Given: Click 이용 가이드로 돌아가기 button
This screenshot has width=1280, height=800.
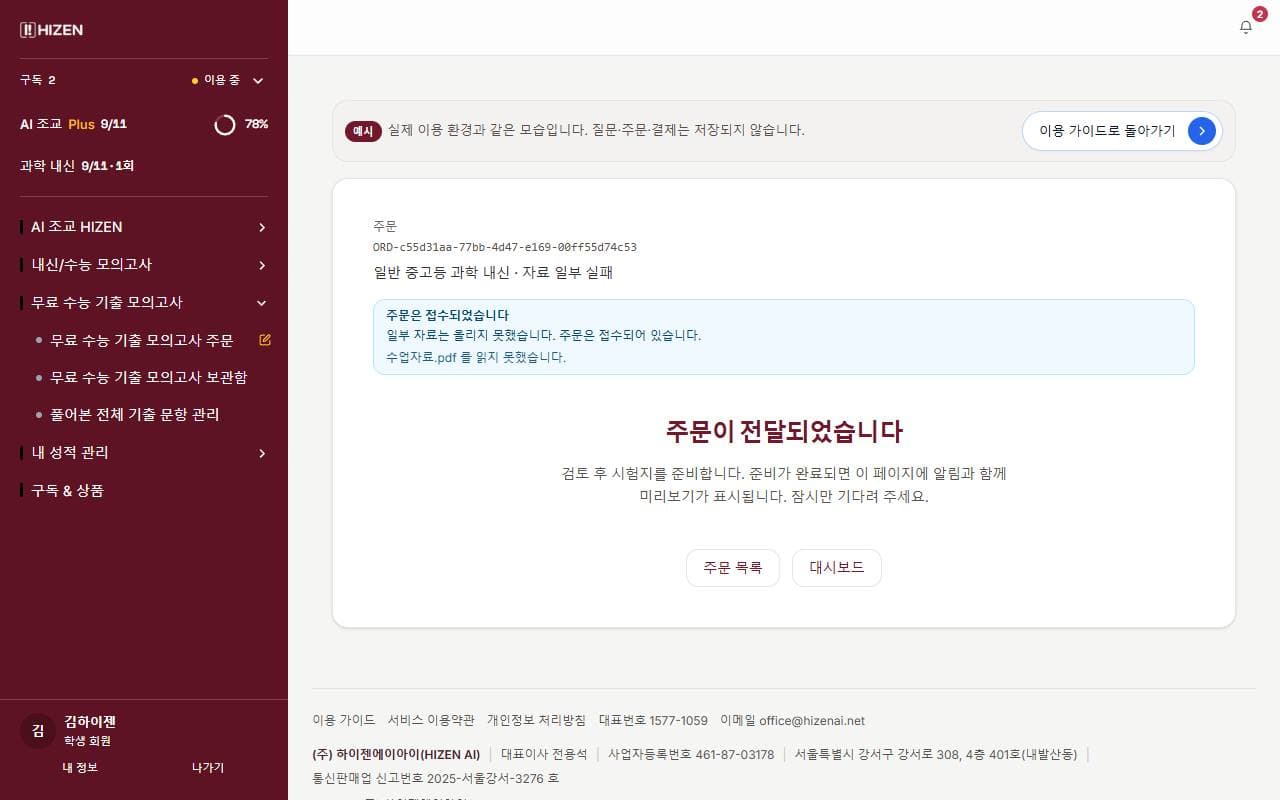Looking at the screenshot, I should [x=1122, y=131].
